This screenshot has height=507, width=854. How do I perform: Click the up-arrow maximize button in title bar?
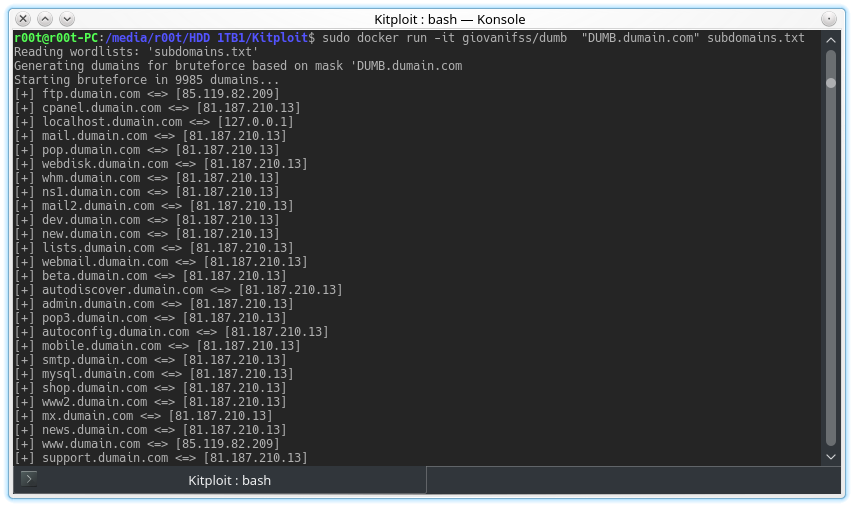click(45, 19)
